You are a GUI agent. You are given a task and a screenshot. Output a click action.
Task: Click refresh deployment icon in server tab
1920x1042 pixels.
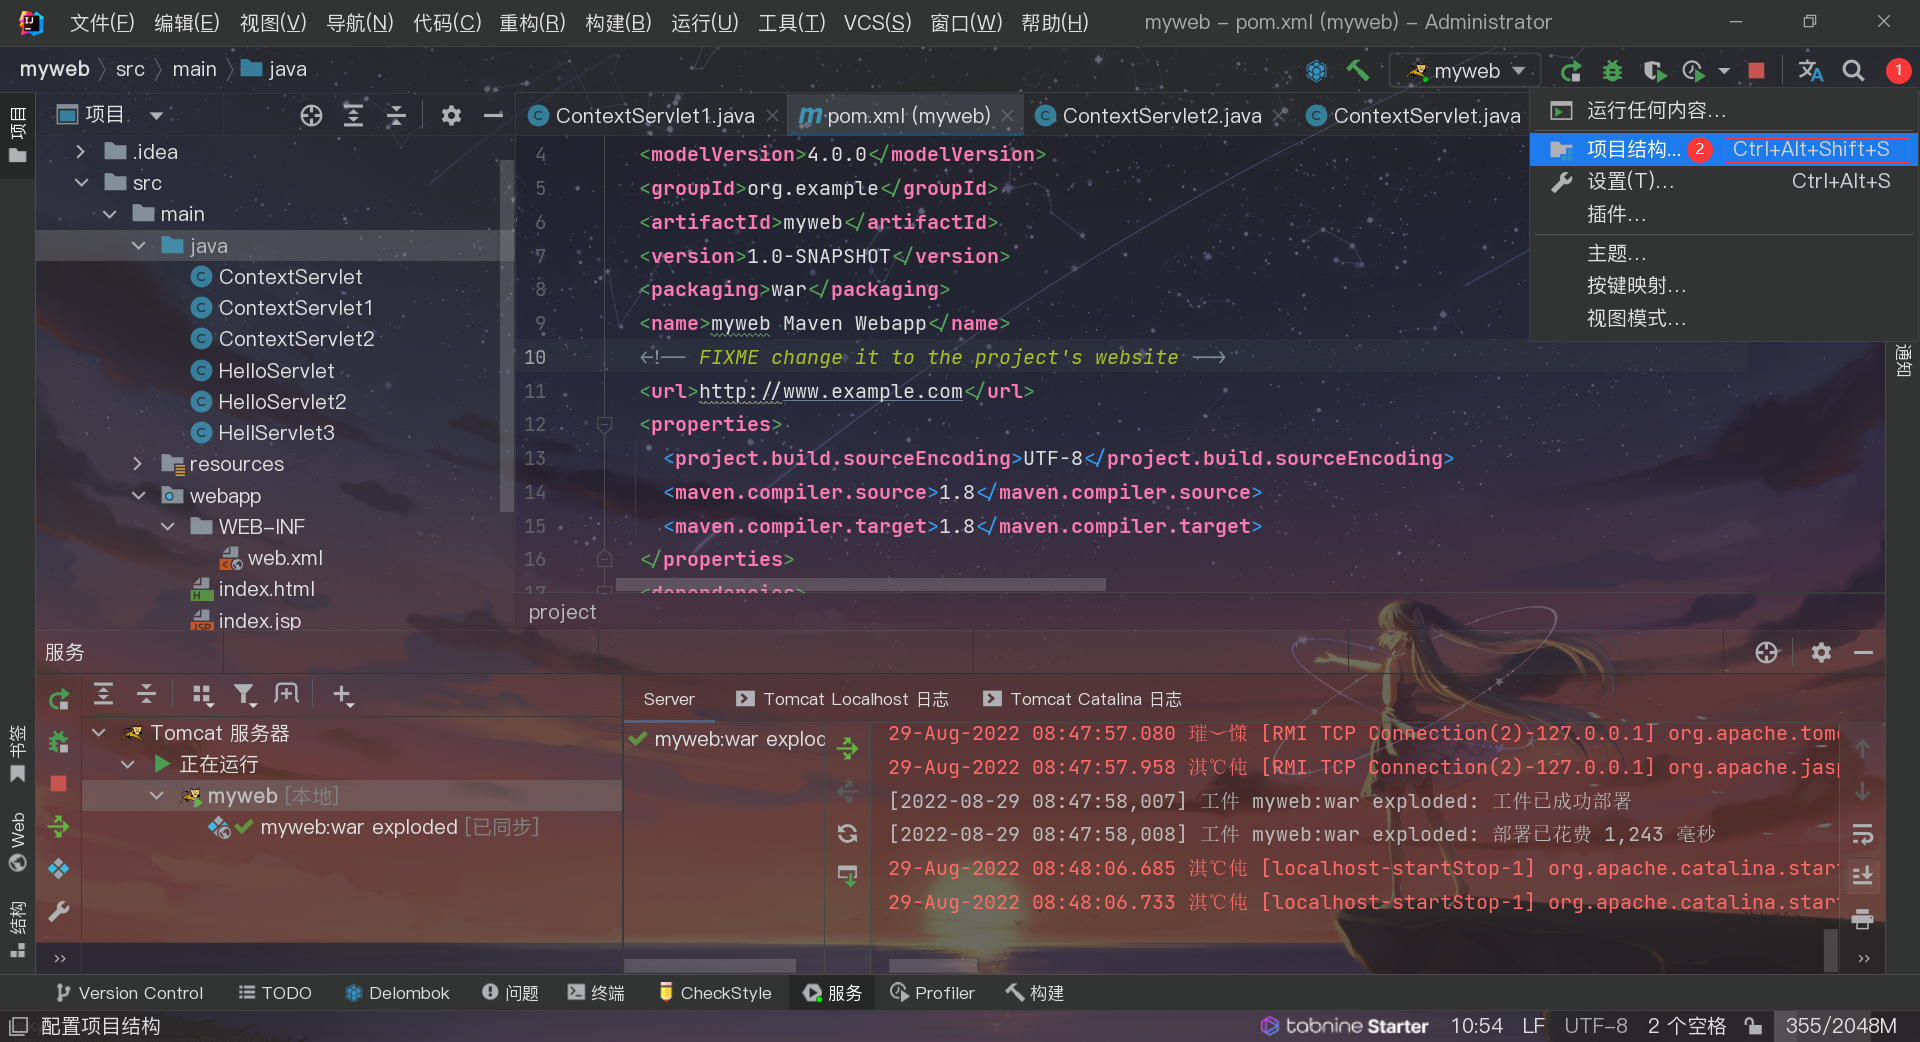click(848, 834)
